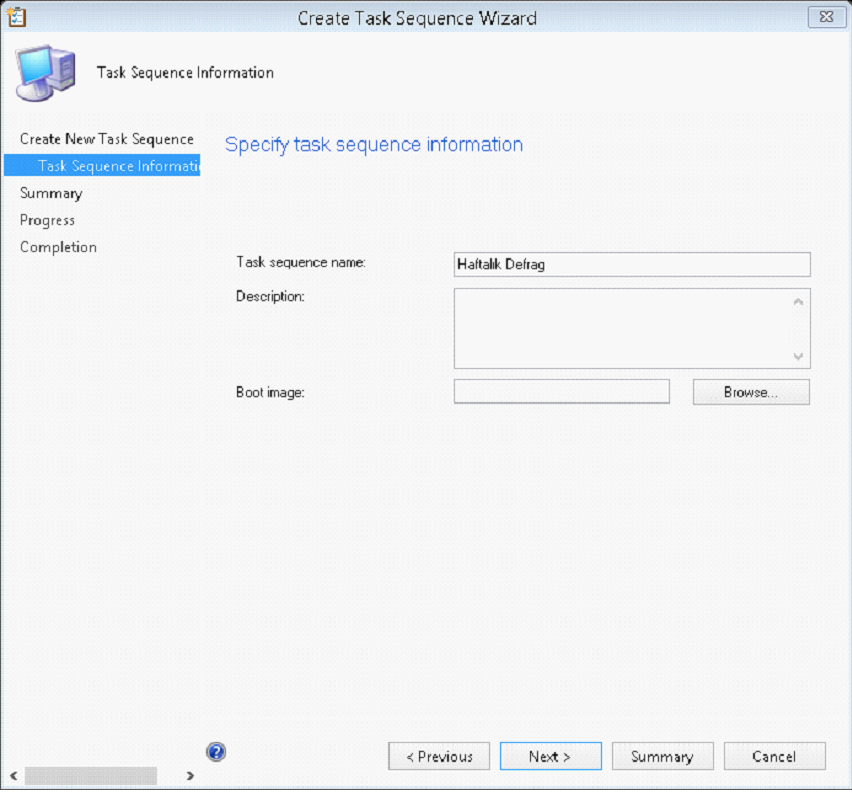852x806 pixels.
Task: Click into the Description text area
Action: [623, 328]
